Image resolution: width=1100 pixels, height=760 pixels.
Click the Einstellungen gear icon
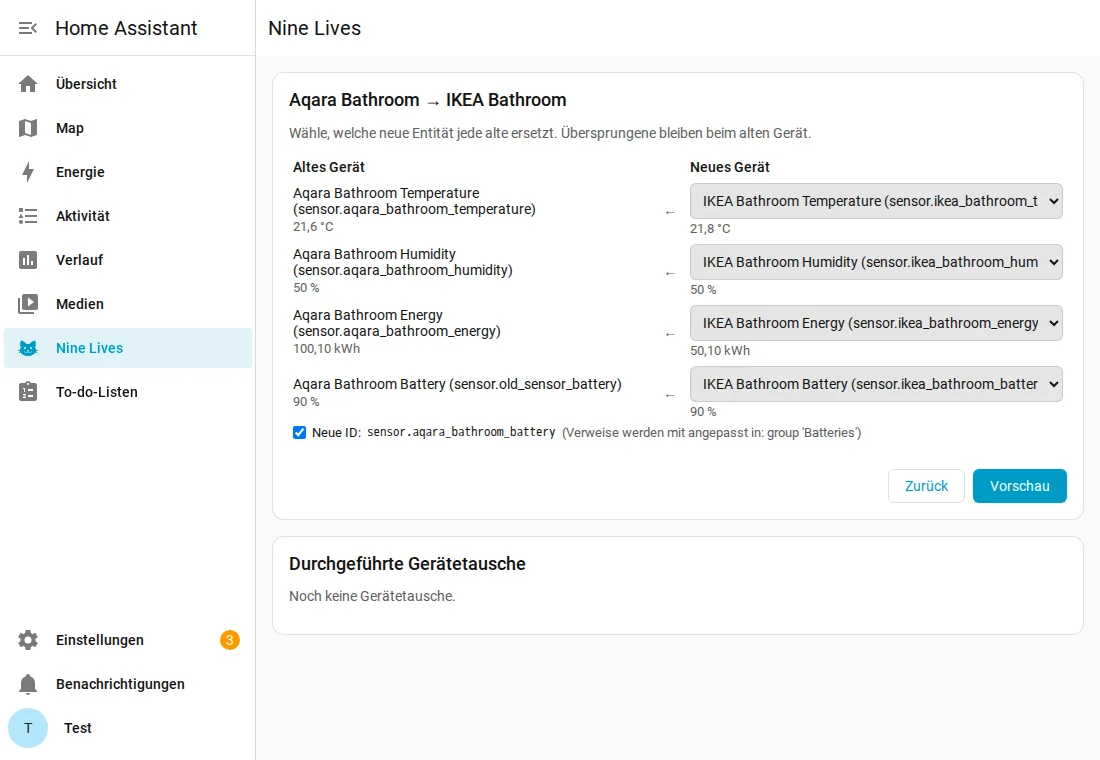(28, 640)
